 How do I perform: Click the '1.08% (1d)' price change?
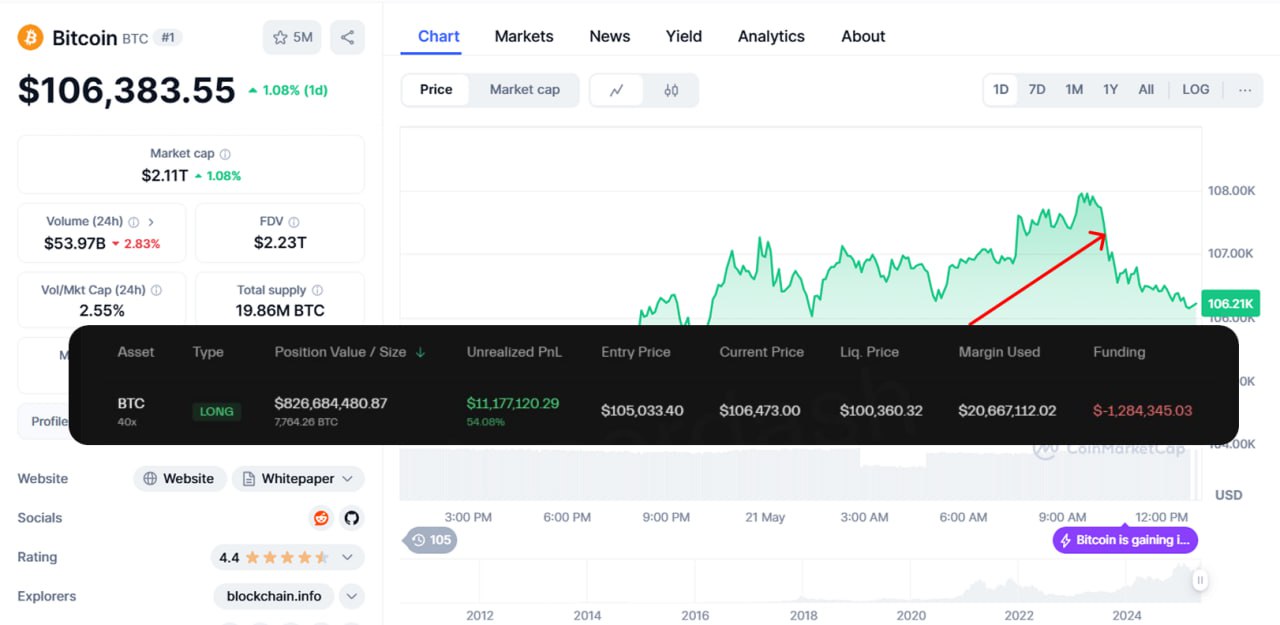click(x=288, y=90)
